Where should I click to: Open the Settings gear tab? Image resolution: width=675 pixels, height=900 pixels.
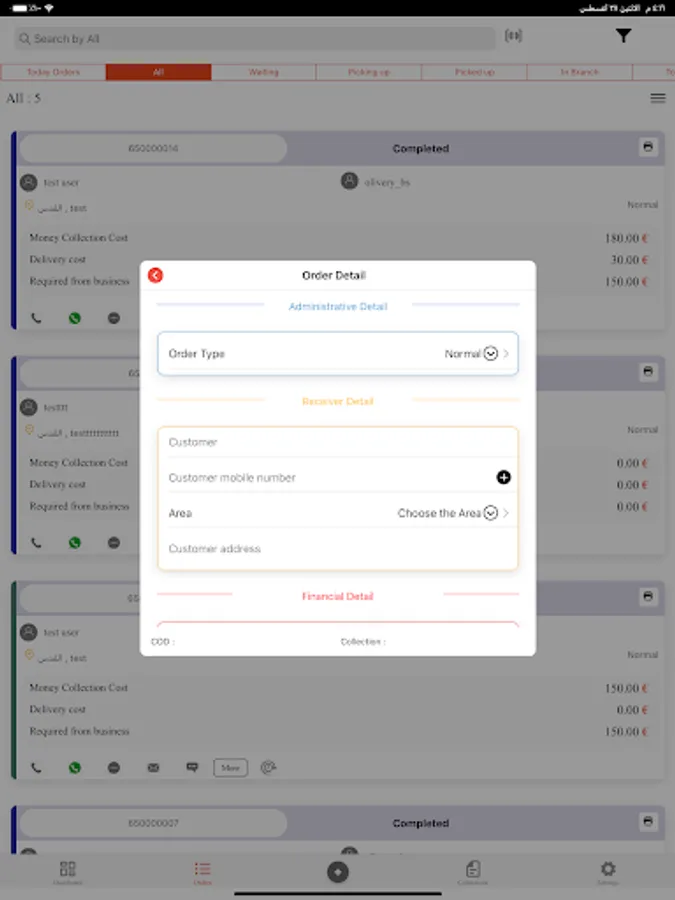(607, 873)
